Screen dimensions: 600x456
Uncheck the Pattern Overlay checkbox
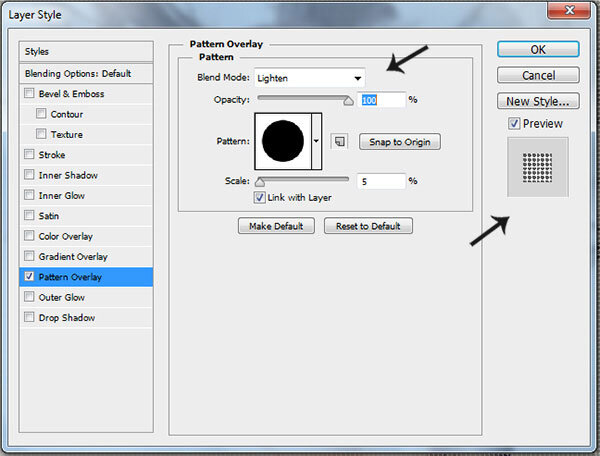click(29, 276)
